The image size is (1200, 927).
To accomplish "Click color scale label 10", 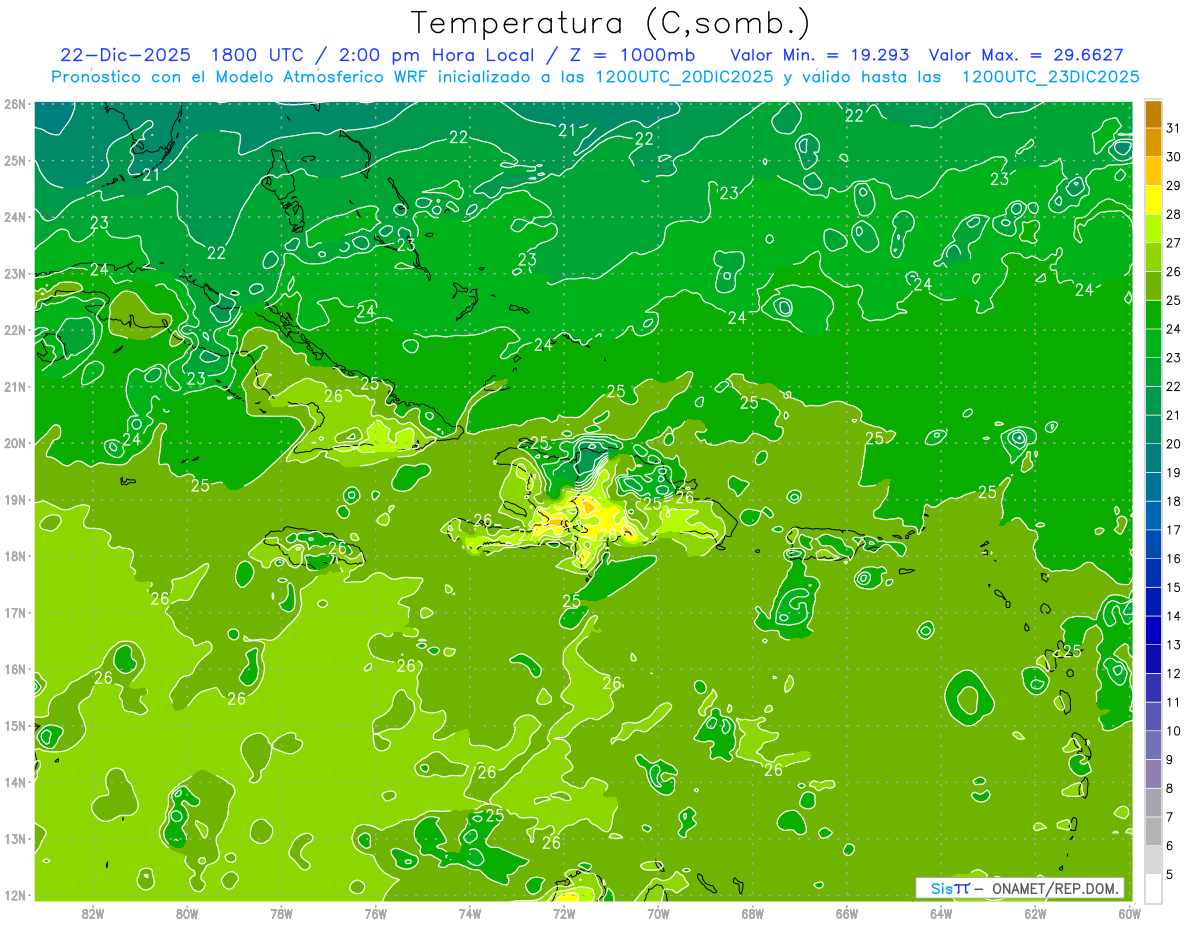I will click(1173, 731).
